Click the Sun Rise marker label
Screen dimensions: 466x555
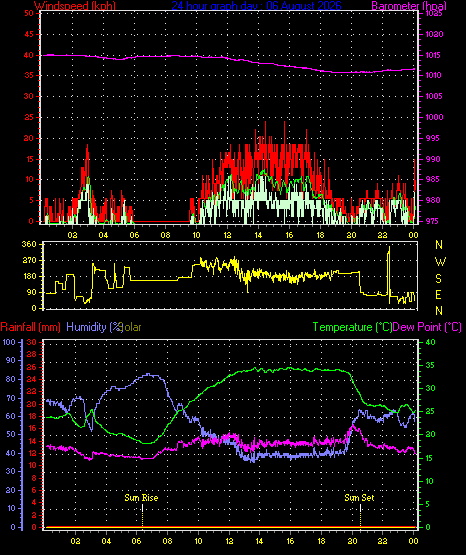coord(141,498)
